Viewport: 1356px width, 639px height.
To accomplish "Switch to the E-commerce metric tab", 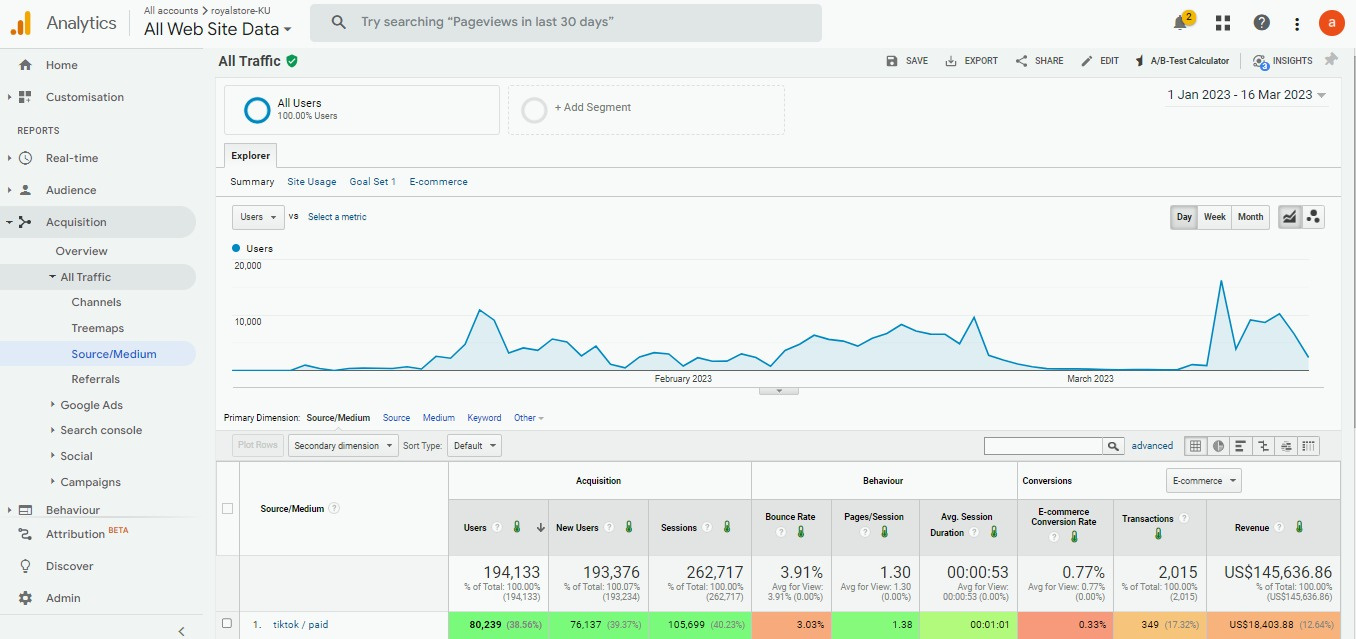I will [439, 182].
